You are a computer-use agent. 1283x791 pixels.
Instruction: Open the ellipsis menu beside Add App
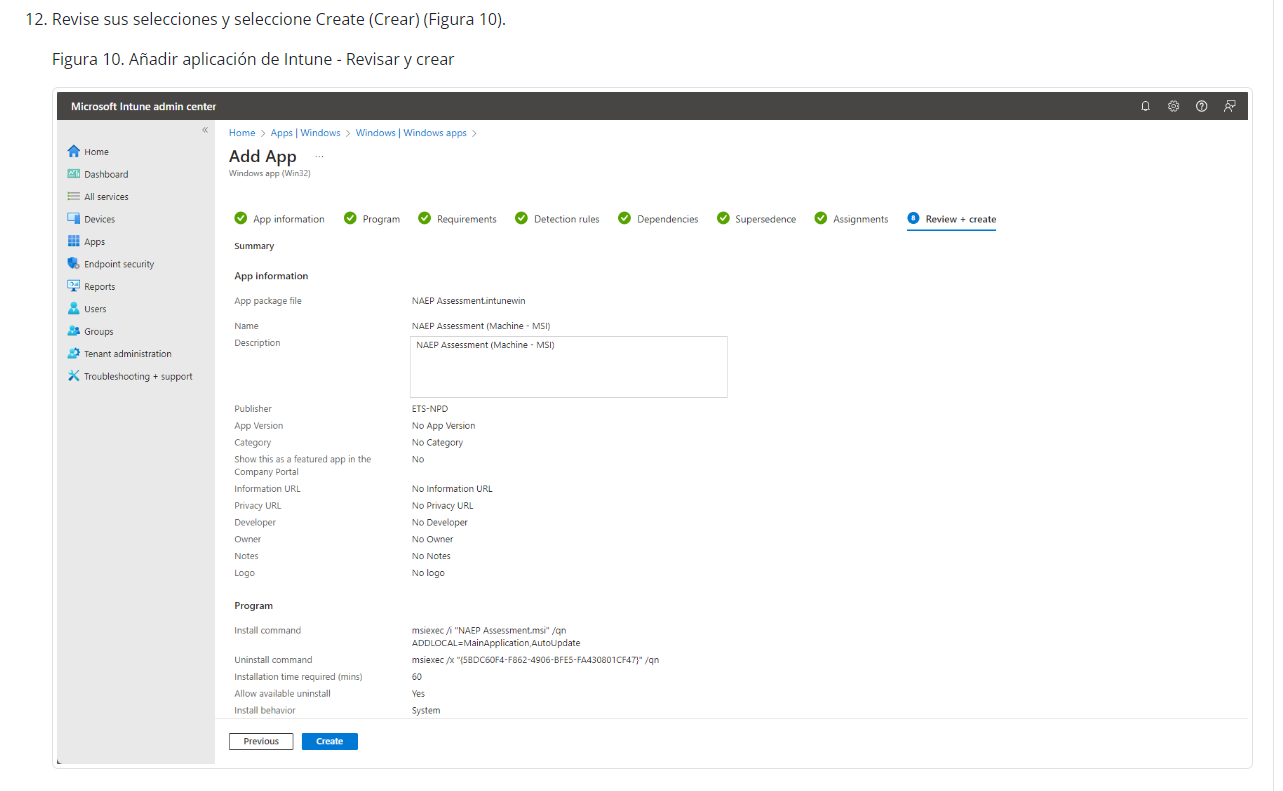click(x=320, y=157)
